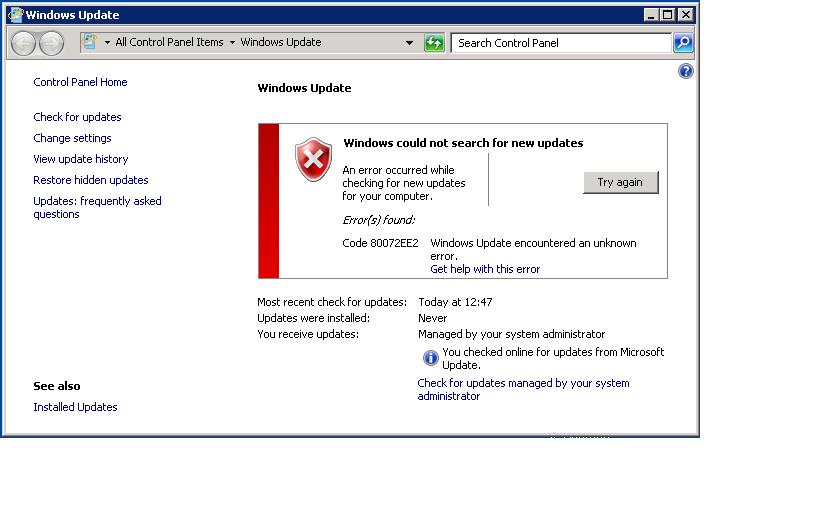Open the address bar history dropdown
Image resolution: width=840 pixels, height=525 pixels.
tap(409, 42)
